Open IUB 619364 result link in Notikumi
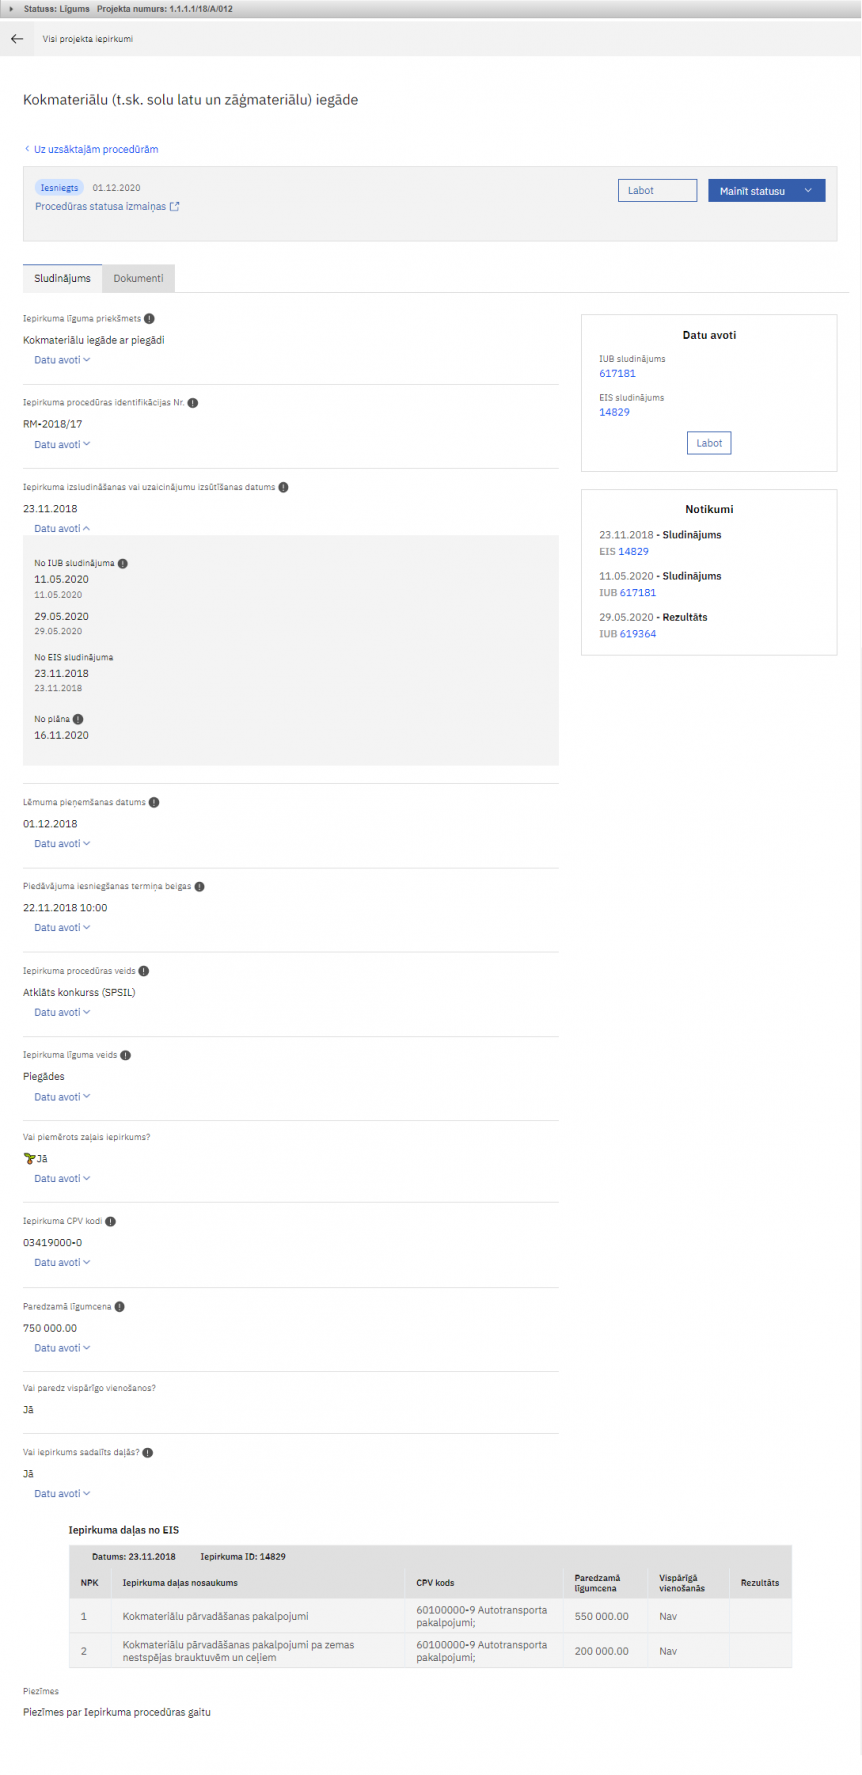Screen dimensions: 862x1775 (637, 634)
